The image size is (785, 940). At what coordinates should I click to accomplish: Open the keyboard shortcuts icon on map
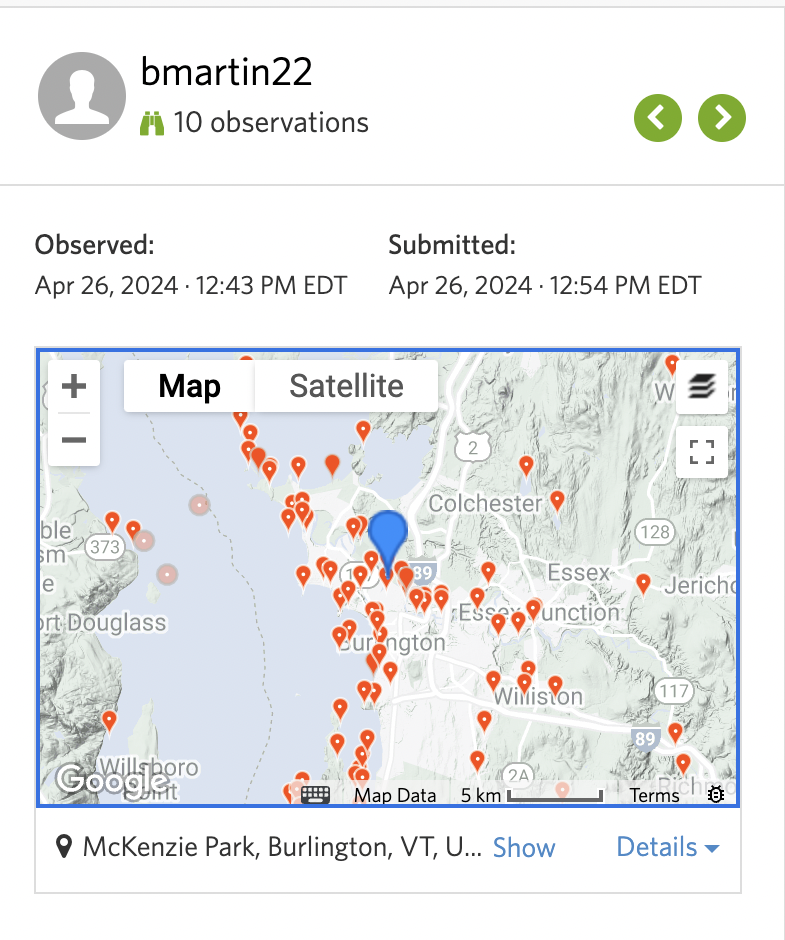click(315, 795)
